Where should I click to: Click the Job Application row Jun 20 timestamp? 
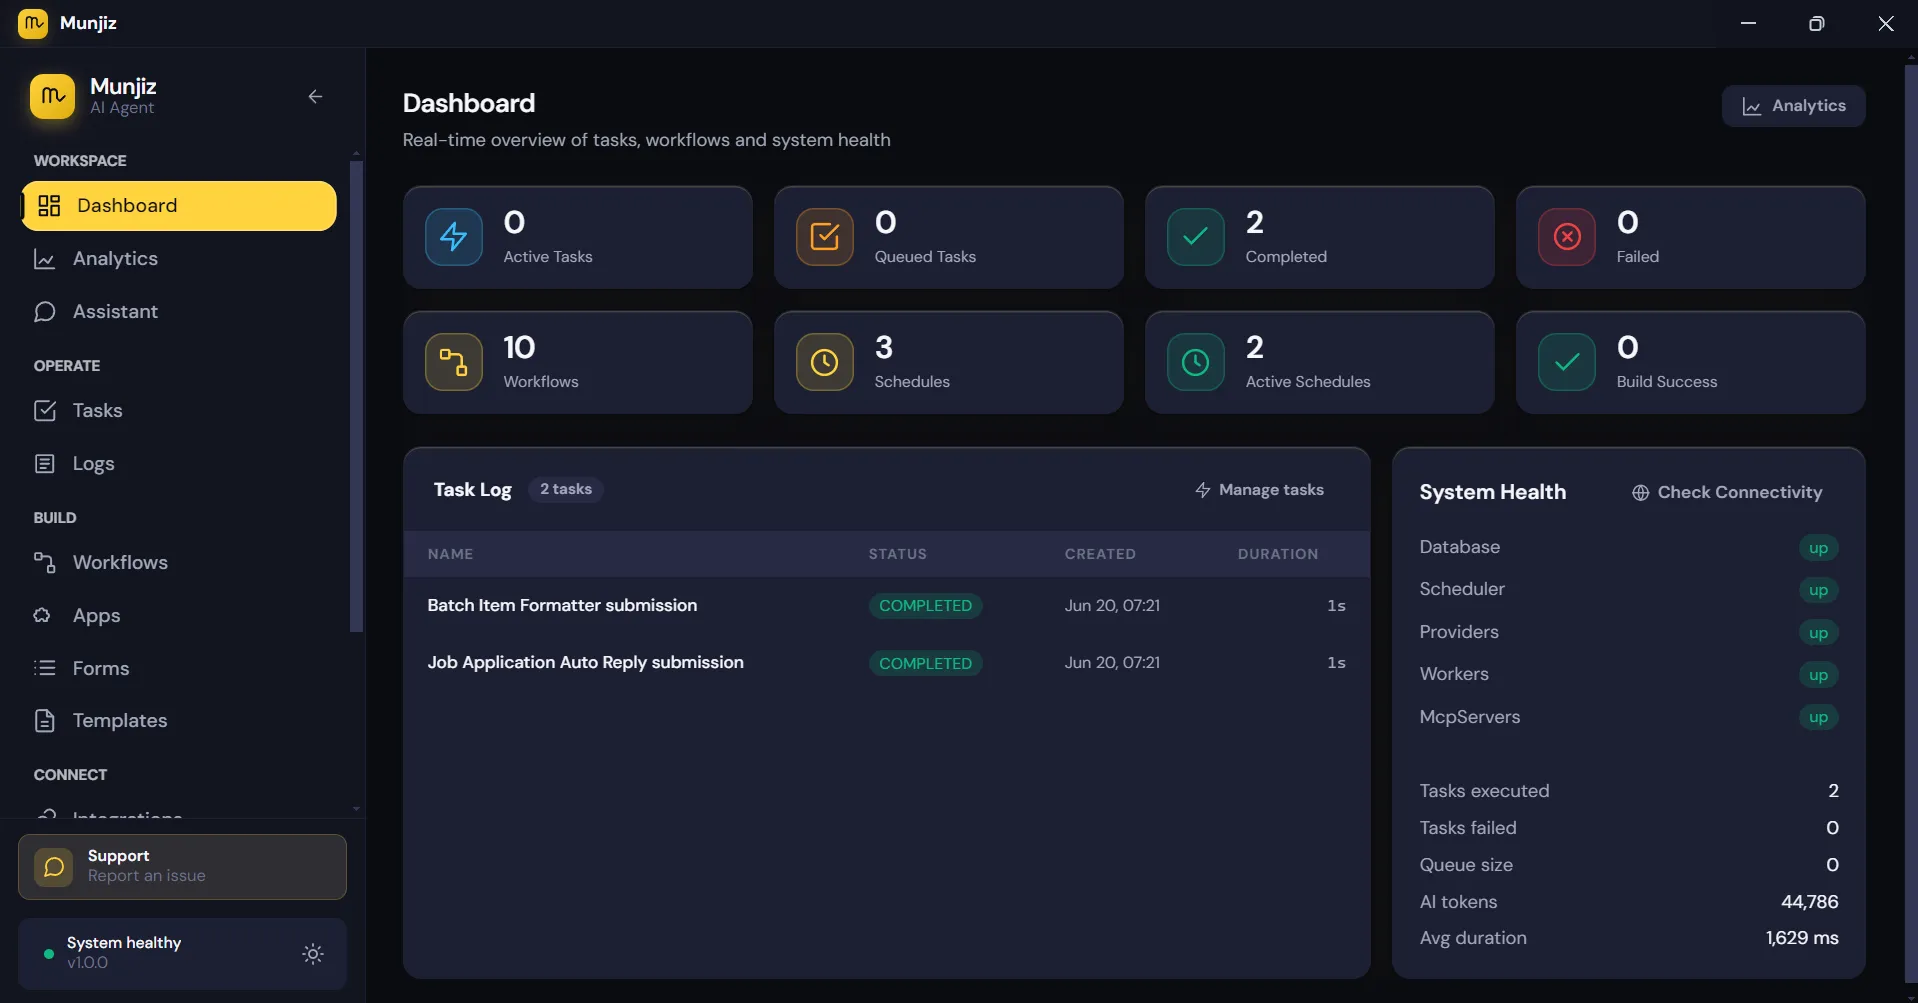(x=1112, y=663)
